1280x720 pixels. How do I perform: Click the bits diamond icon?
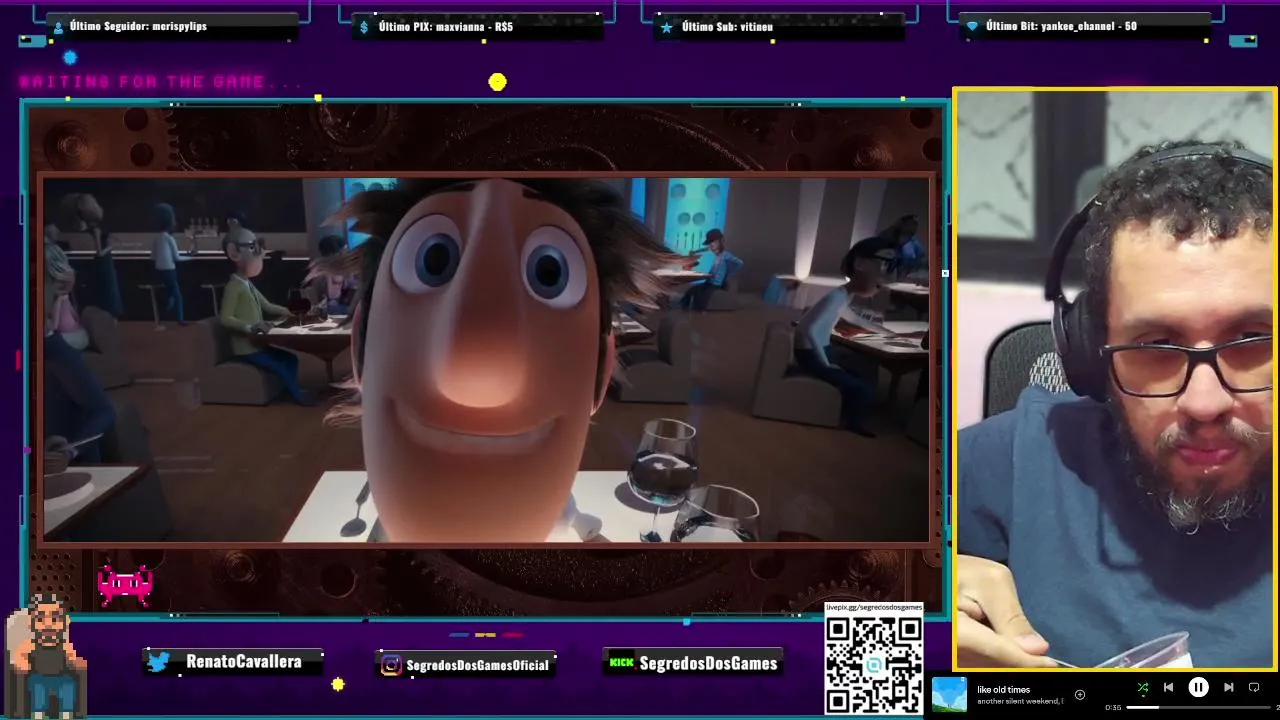tap(971, 26)
